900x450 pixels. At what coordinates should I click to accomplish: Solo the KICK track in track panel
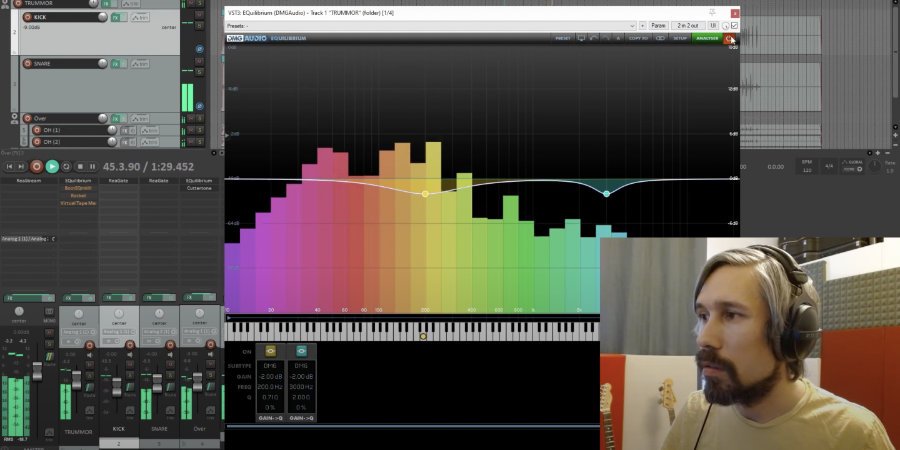coord(199,26)
